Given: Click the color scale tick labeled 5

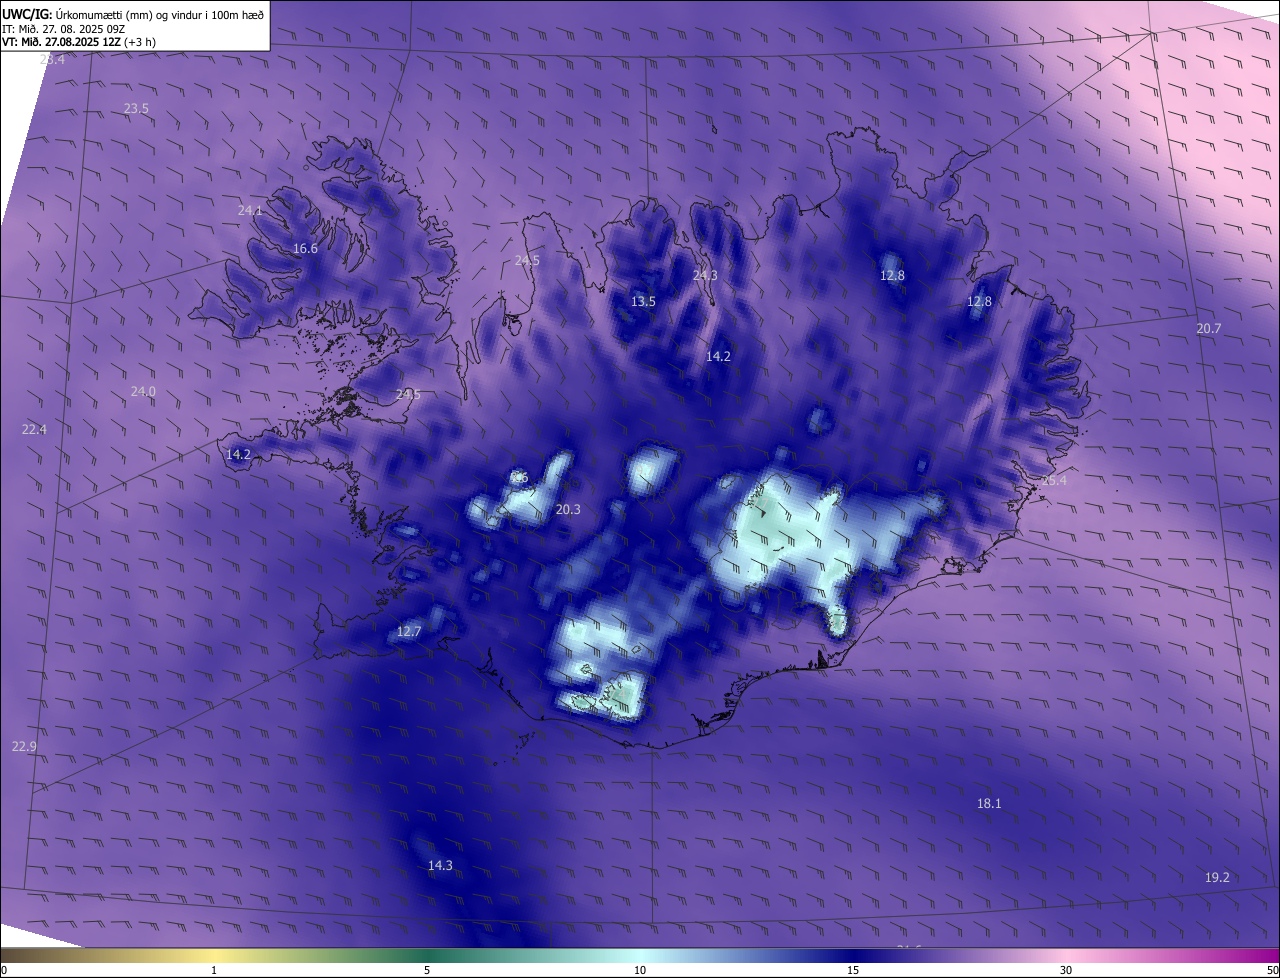Looking at the screenshot, I should tap(427, 970).
